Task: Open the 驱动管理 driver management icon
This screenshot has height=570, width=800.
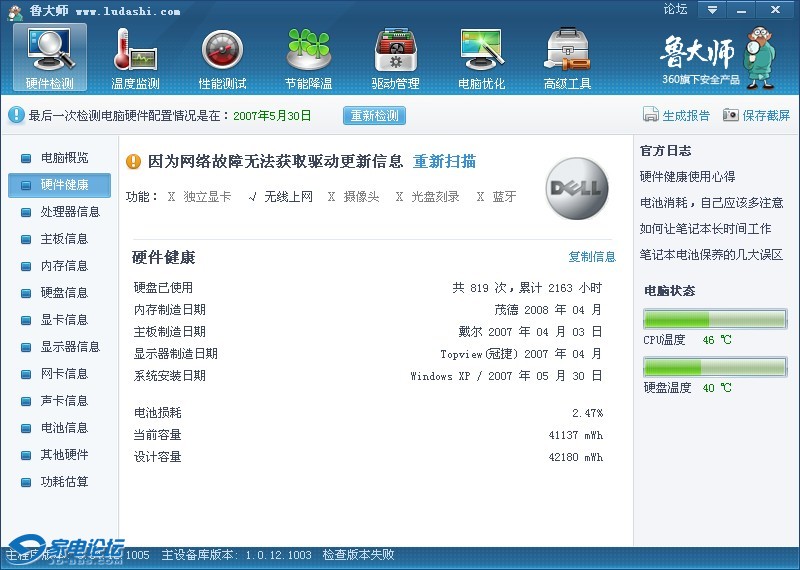Action: [x=395, y=58]
